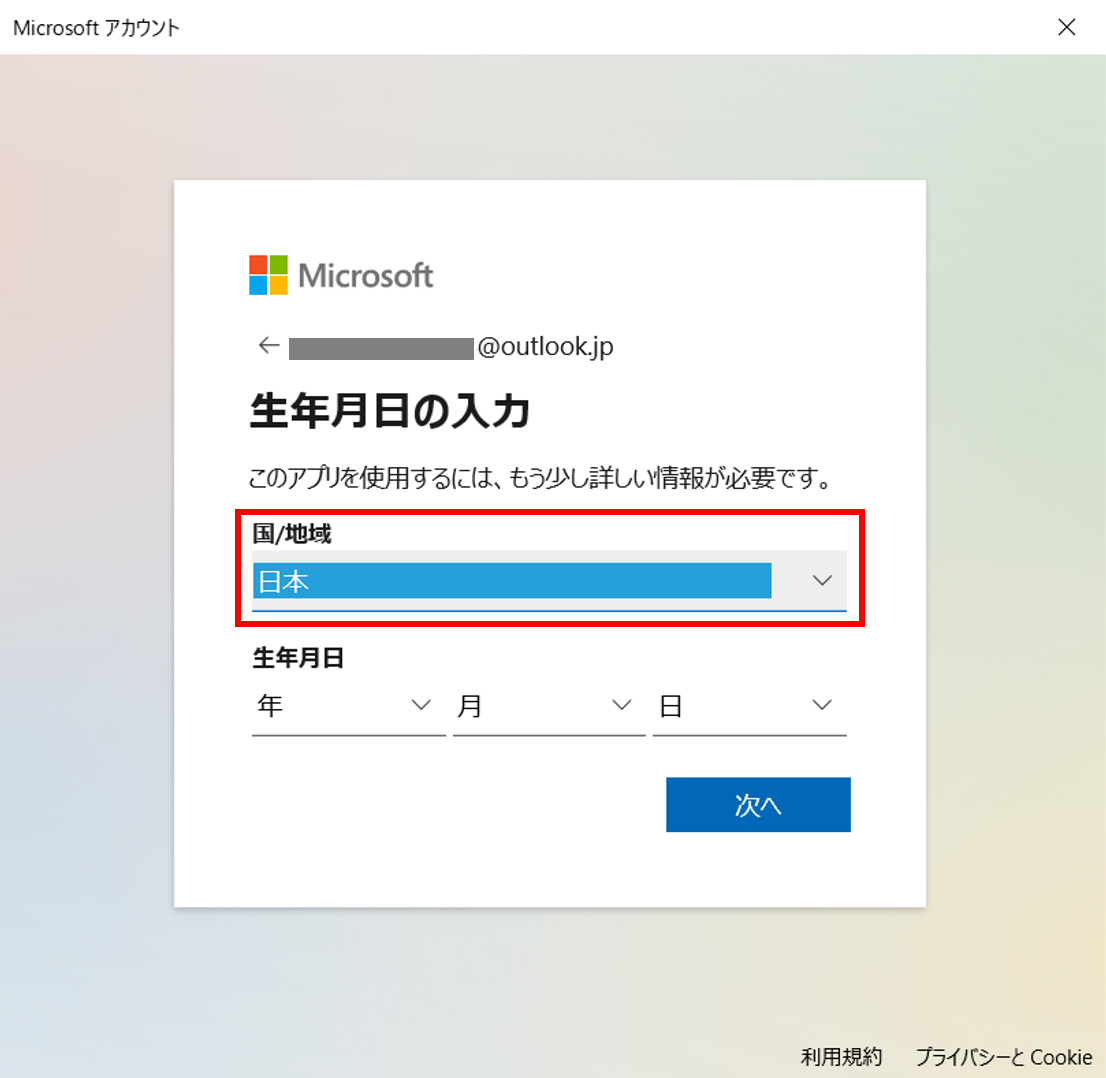Open the プライバシーと Cookie link
Viewport: 1106px width, 1078px height.
coord(1004,1057)
